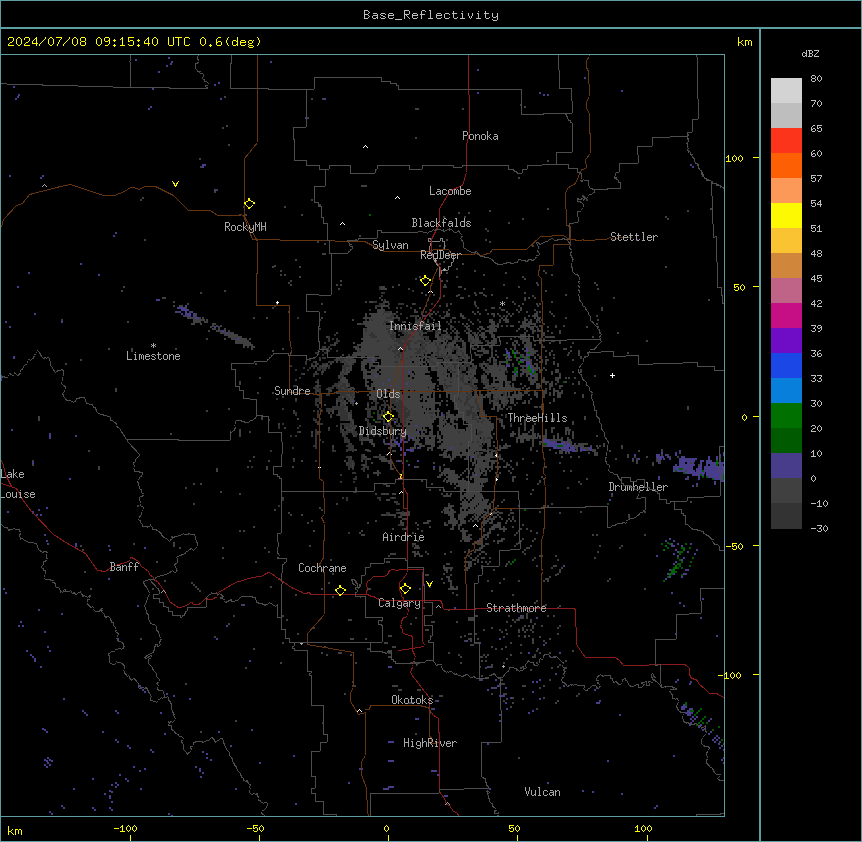
Task: Click the Base_Reflectivity title
Action: [431, 15]
